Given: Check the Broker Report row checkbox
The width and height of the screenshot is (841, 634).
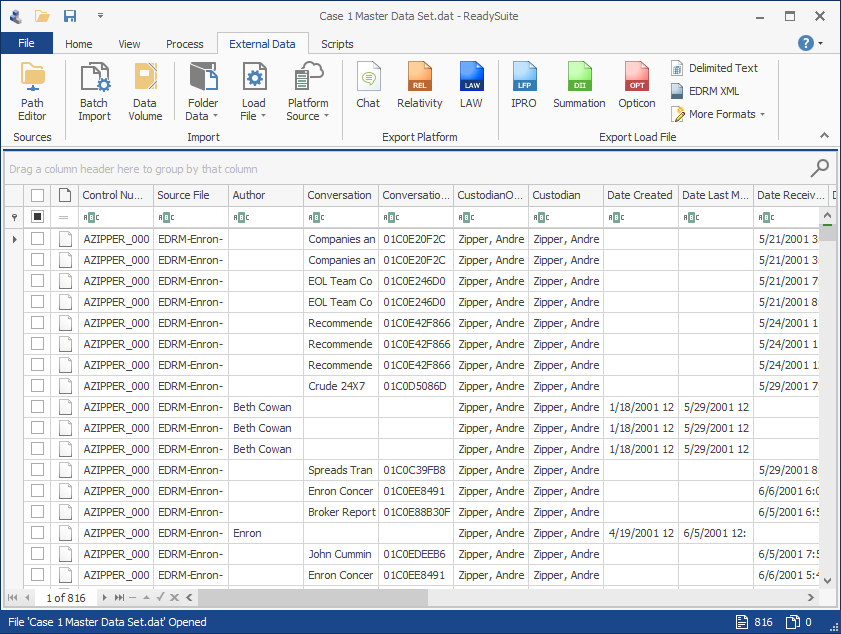Looking at the screenshot, I should (38, 512).
